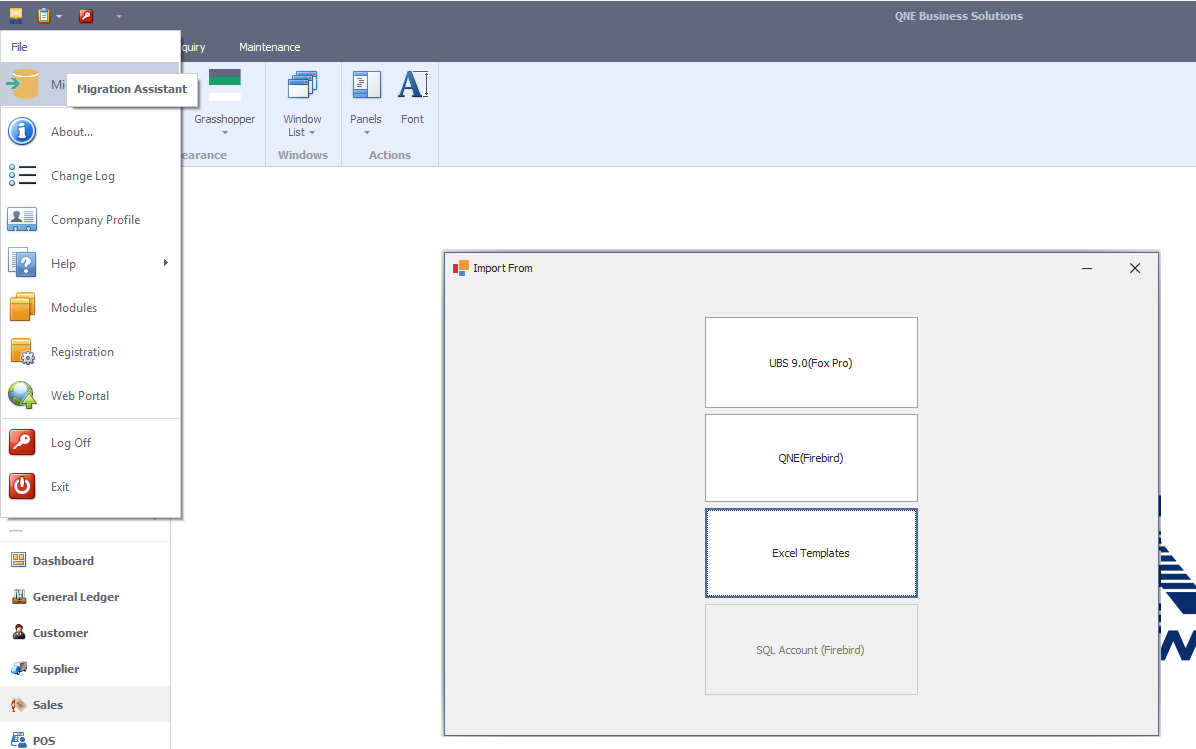The height and width of the screenshot is (749, 1196).
Task: Minimize the Import From dialog
Action: coord(1087,268)
